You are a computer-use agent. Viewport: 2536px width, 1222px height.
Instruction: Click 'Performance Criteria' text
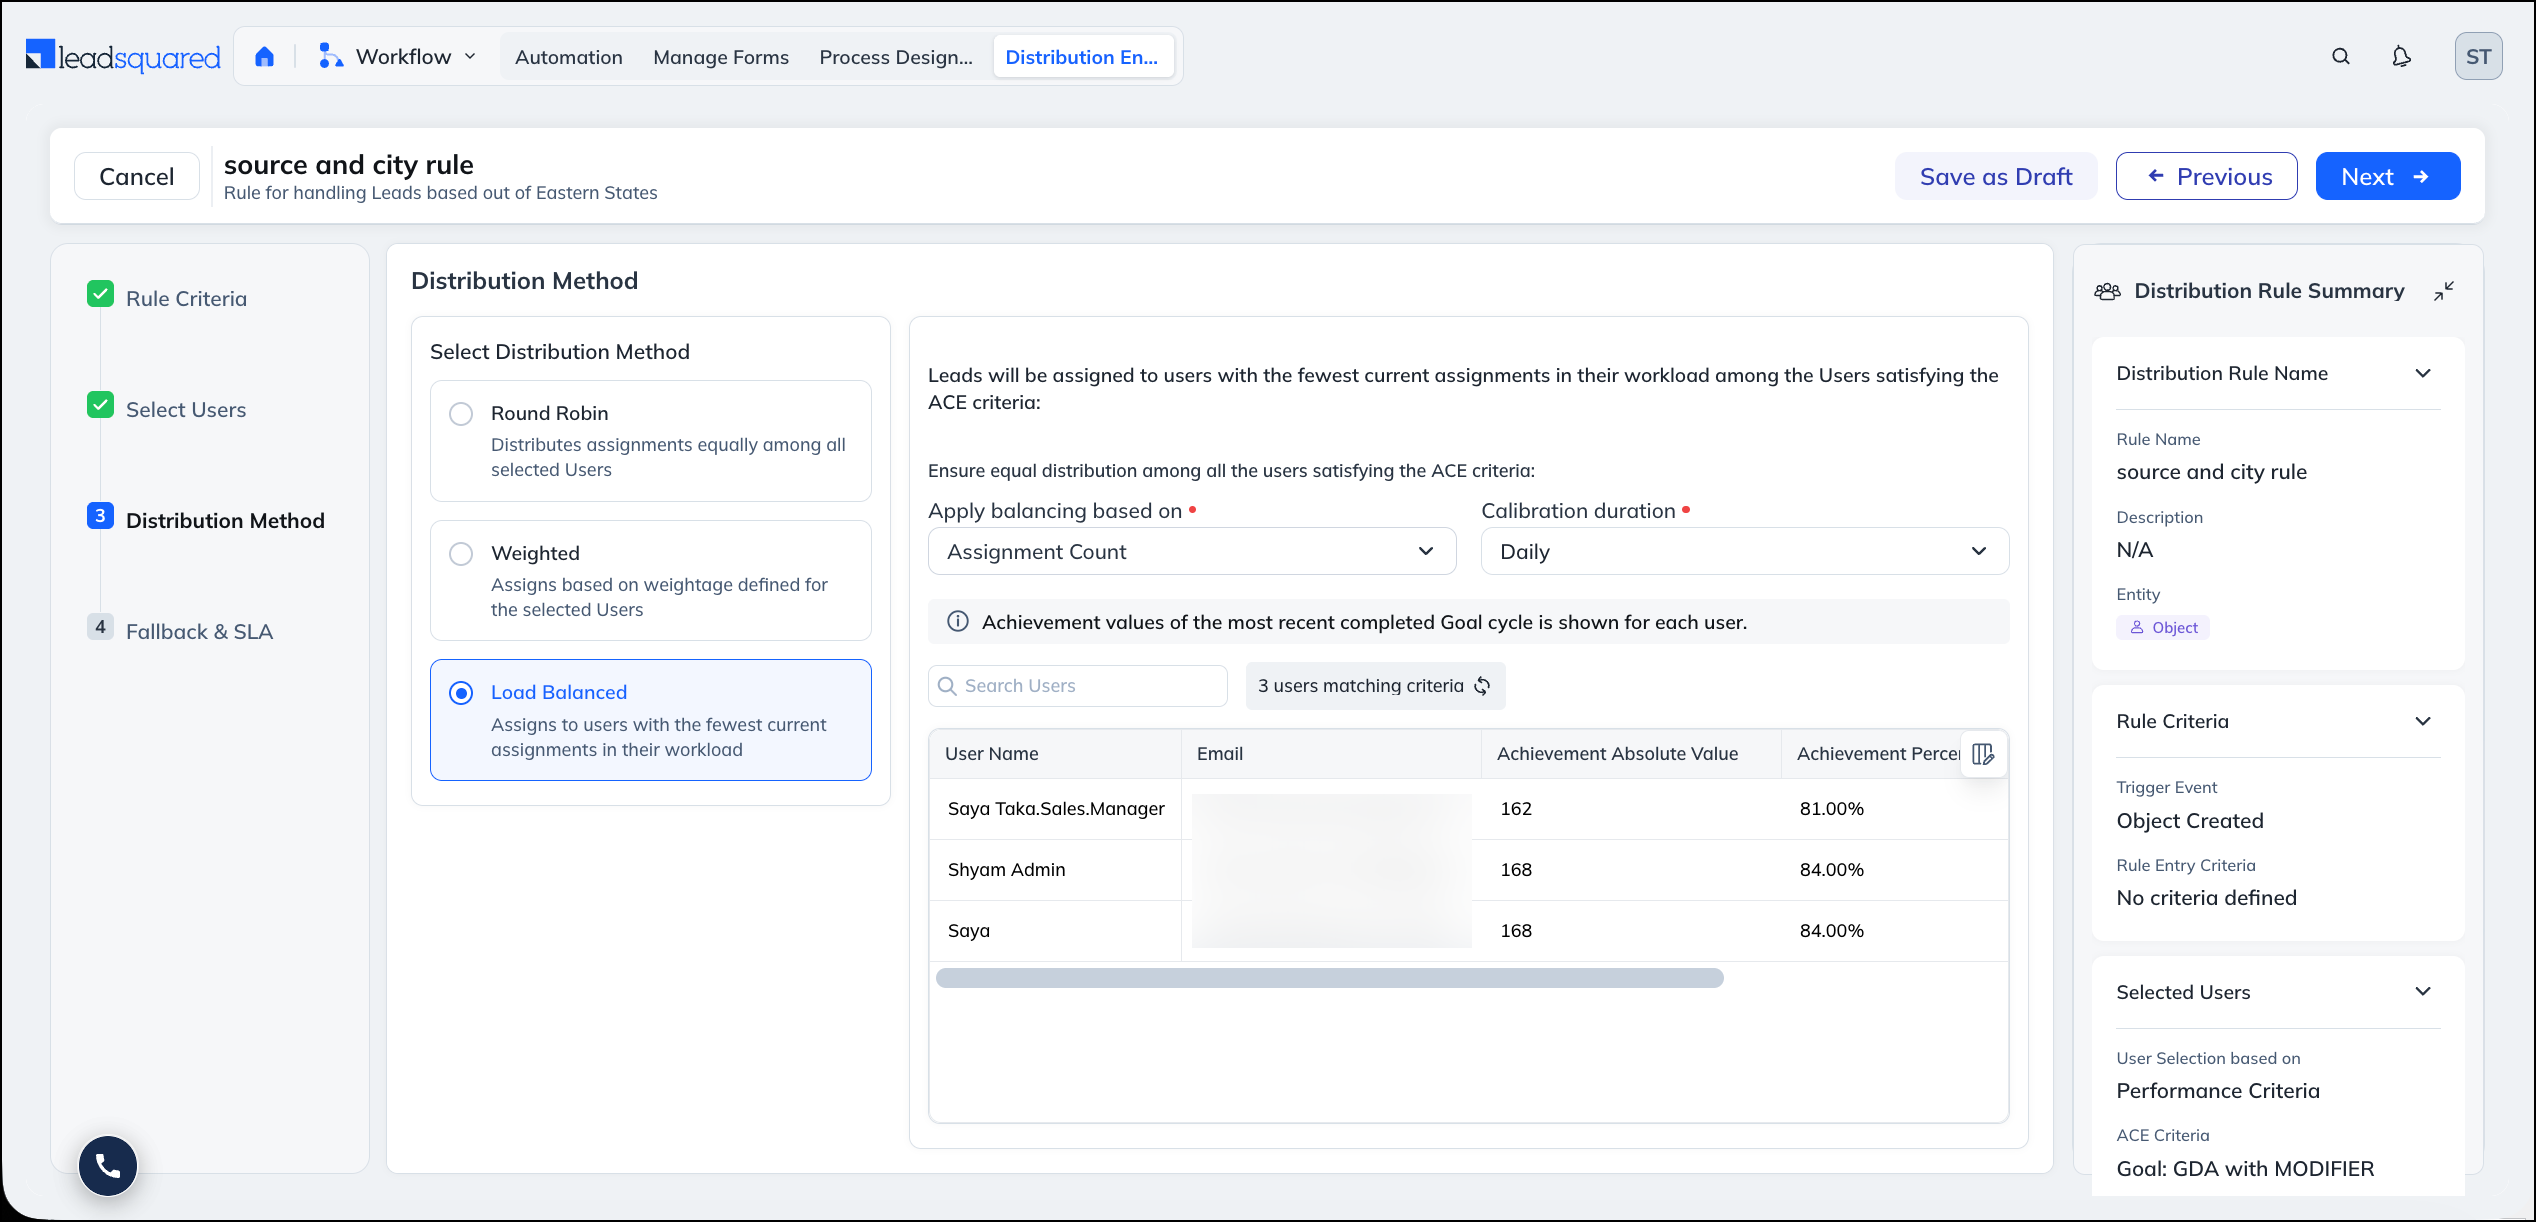point(2218,1091)
